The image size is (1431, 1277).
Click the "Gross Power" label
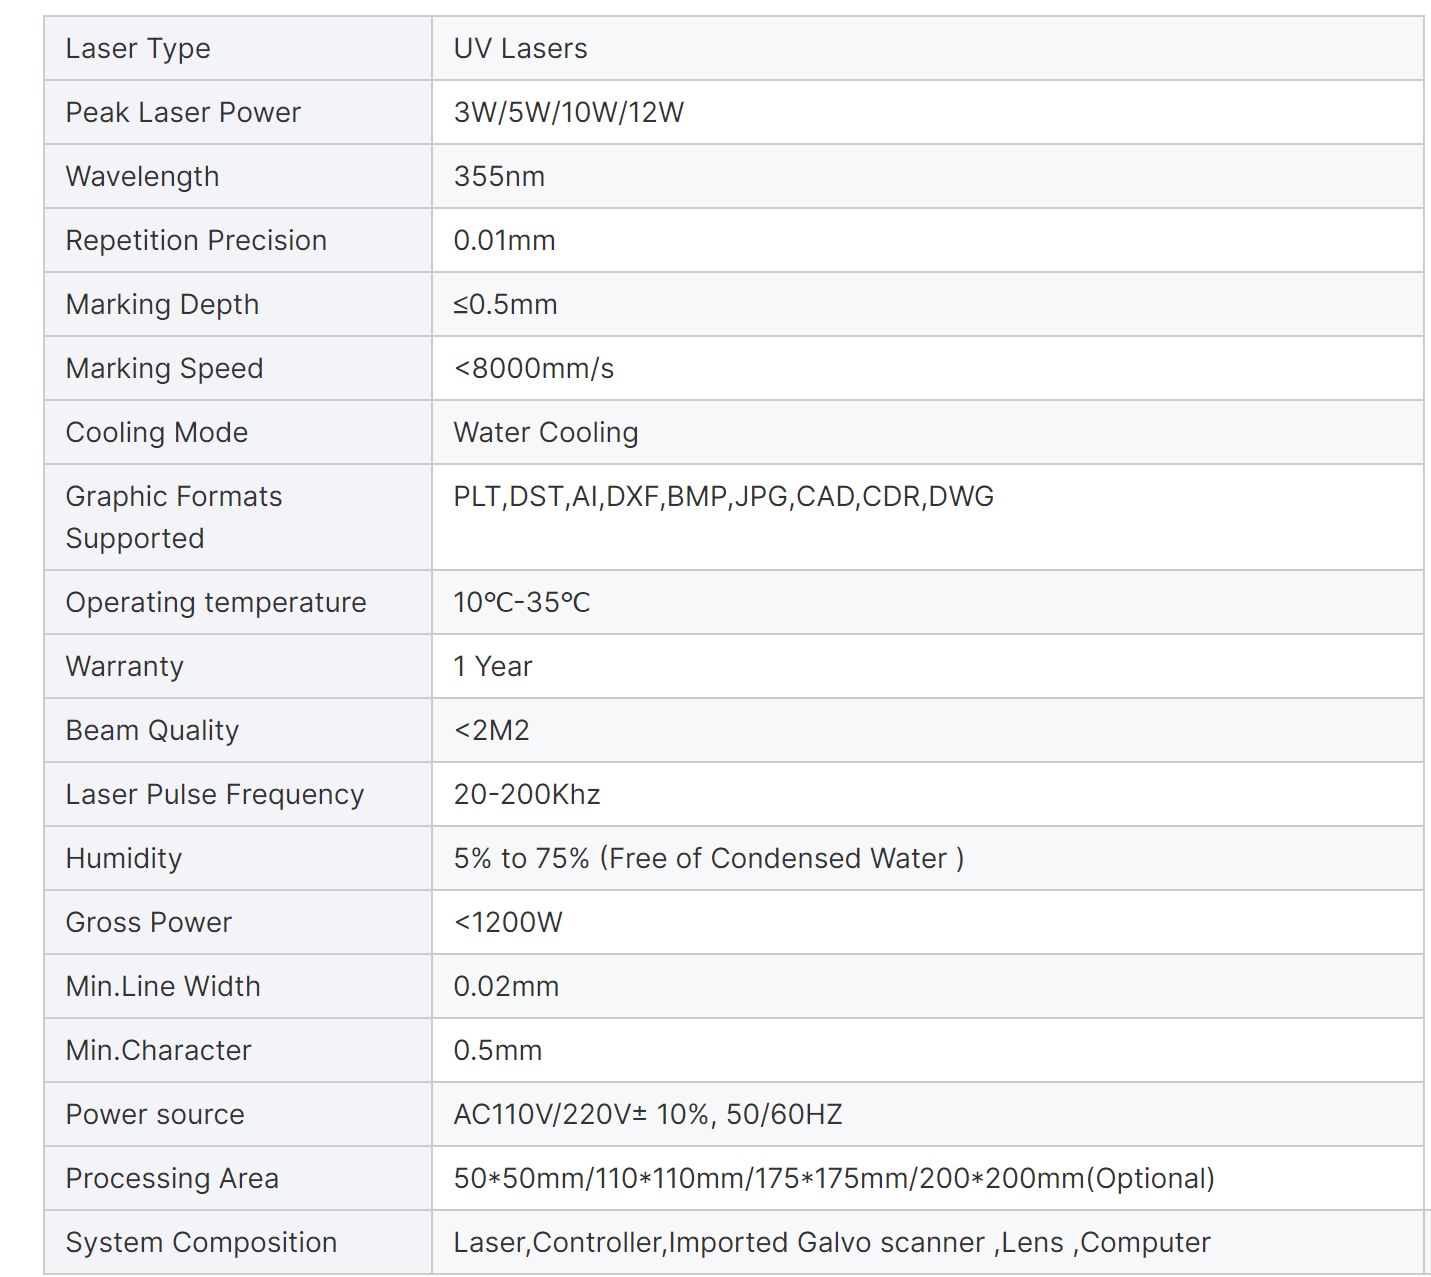coord(149,923)
